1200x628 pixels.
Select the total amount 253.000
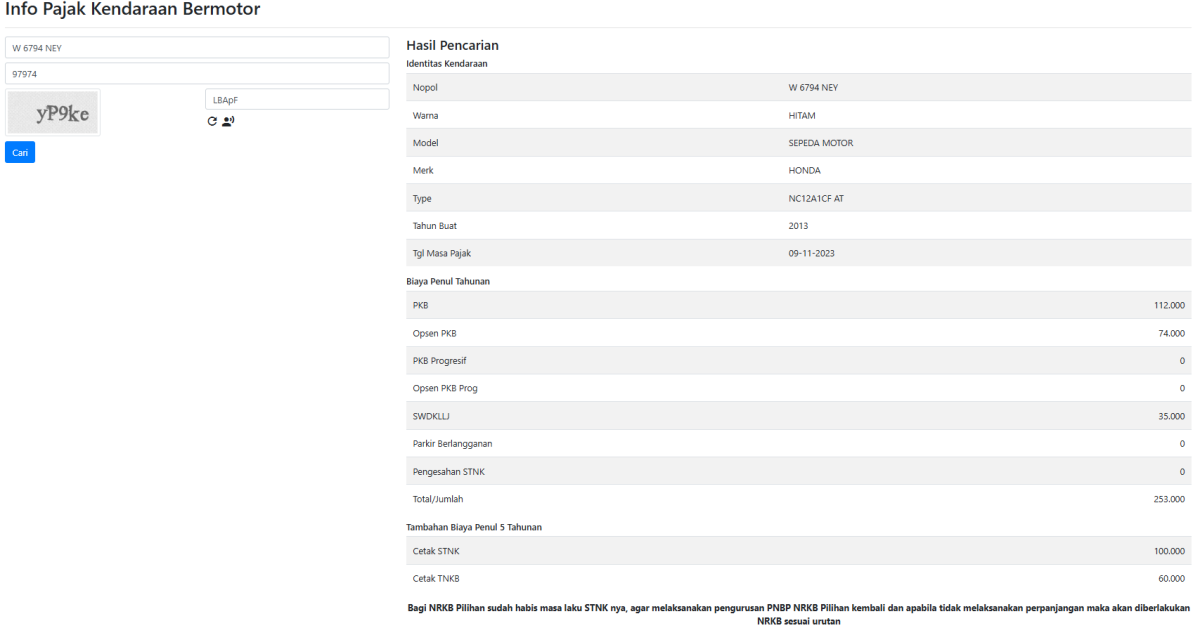pos(1169,499)
